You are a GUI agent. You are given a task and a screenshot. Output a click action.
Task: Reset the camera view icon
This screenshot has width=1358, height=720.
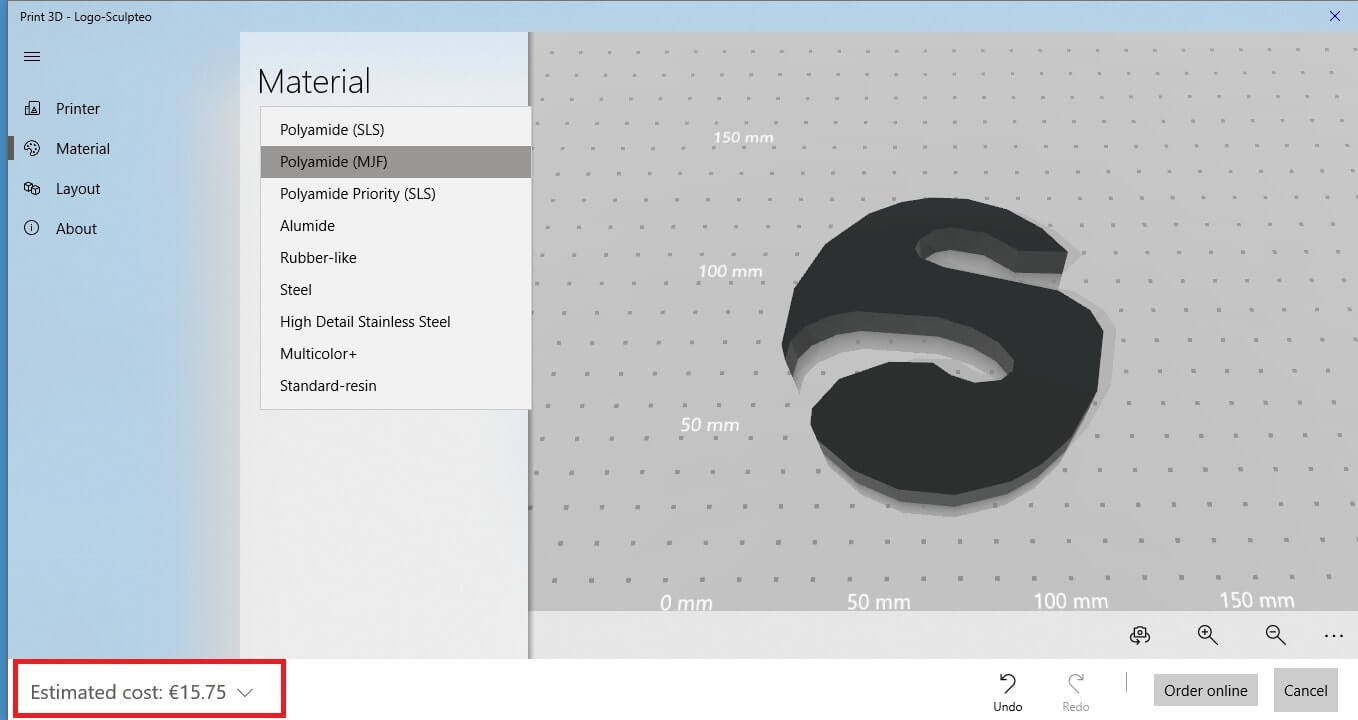pos(1139,635)
